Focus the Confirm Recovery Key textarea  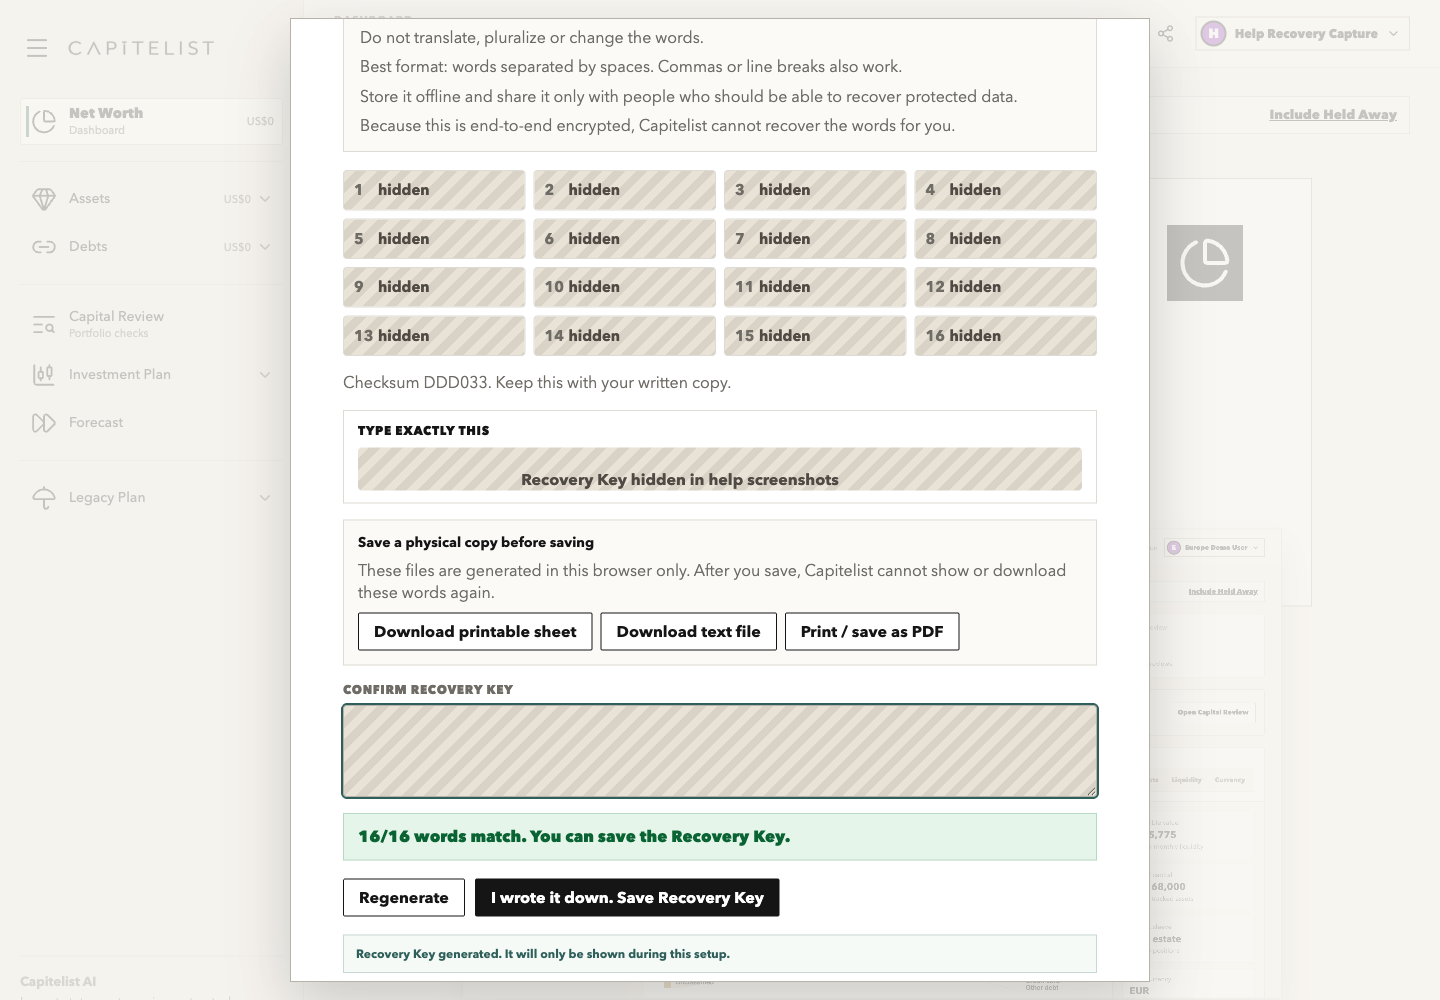coord(720,751)
